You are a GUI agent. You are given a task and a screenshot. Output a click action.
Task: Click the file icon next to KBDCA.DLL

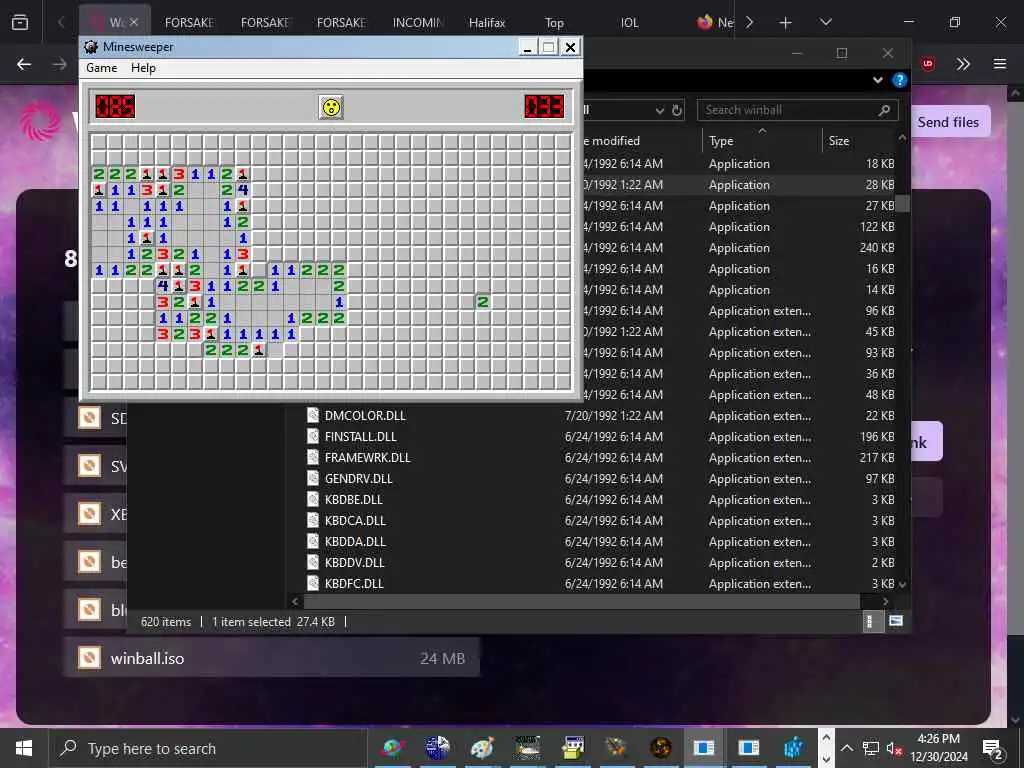click(x=313, y=520)
